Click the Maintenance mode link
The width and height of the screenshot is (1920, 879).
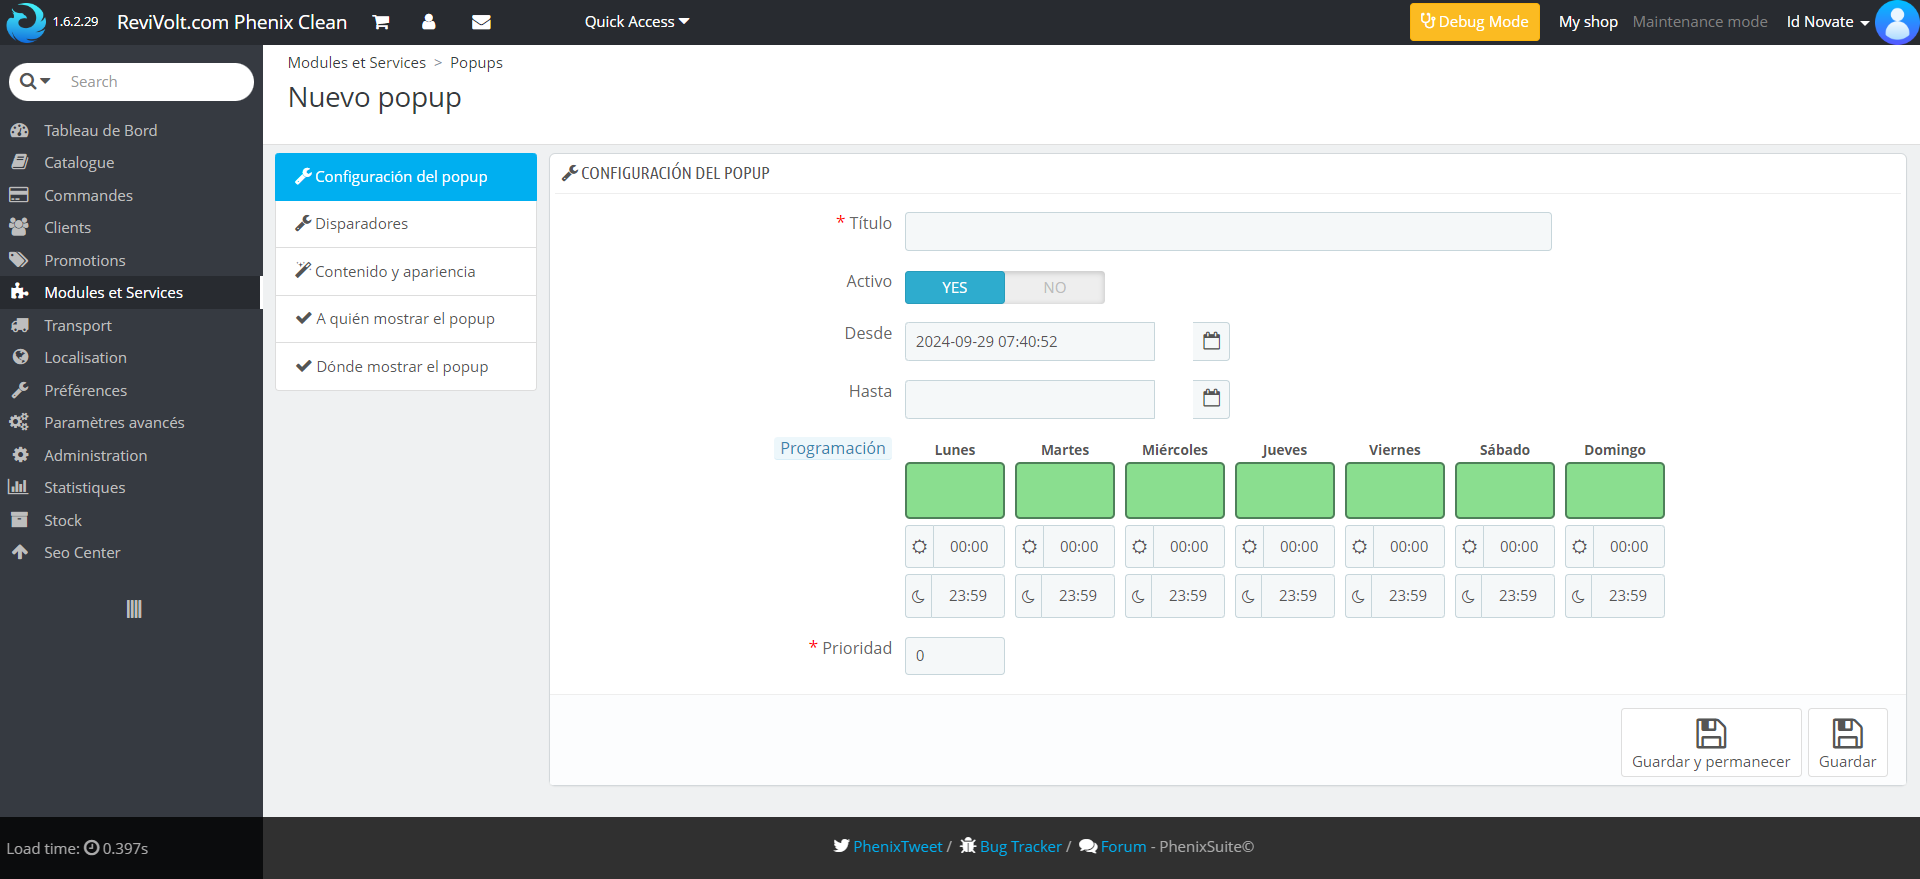[x=1700, y=22]
